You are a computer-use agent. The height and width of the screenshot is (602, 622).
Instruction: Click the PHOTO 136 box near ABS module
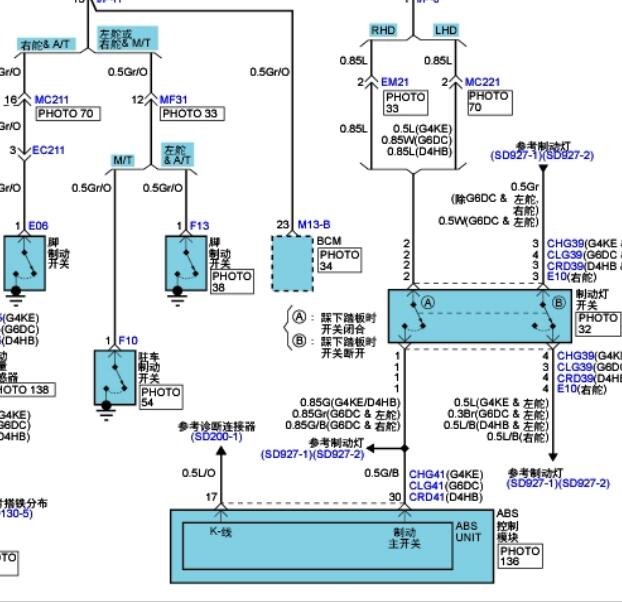click(520, 556)
